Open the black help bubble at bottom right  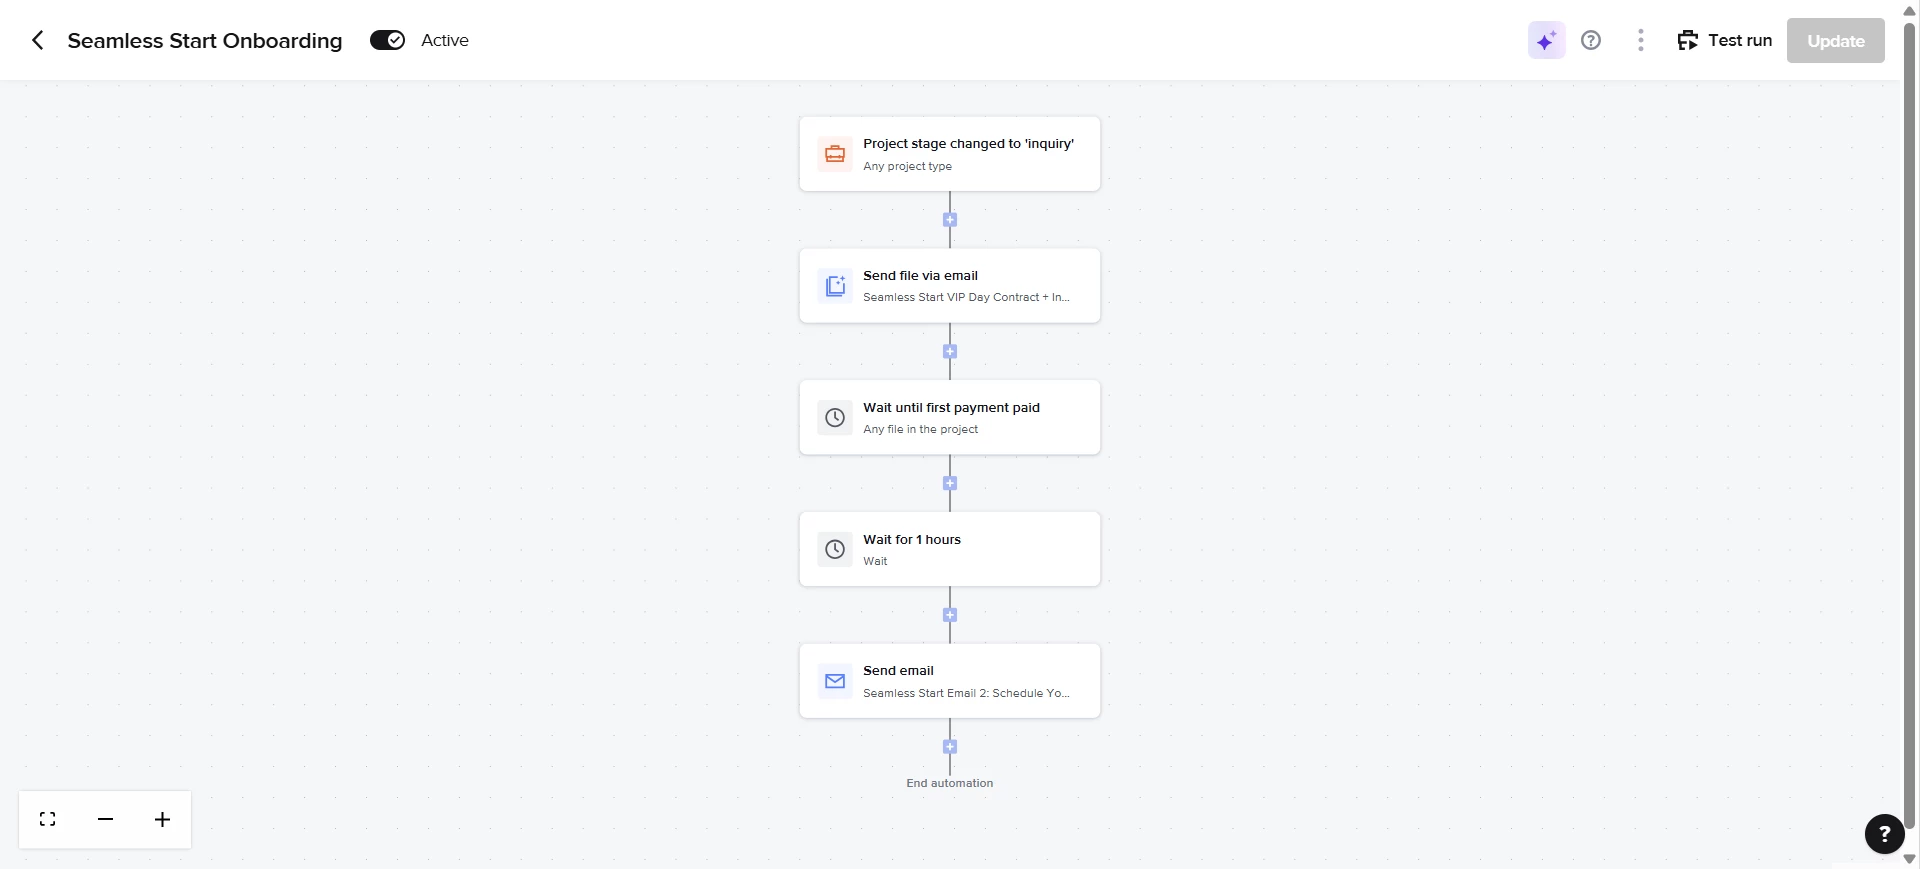(1884, 834)
